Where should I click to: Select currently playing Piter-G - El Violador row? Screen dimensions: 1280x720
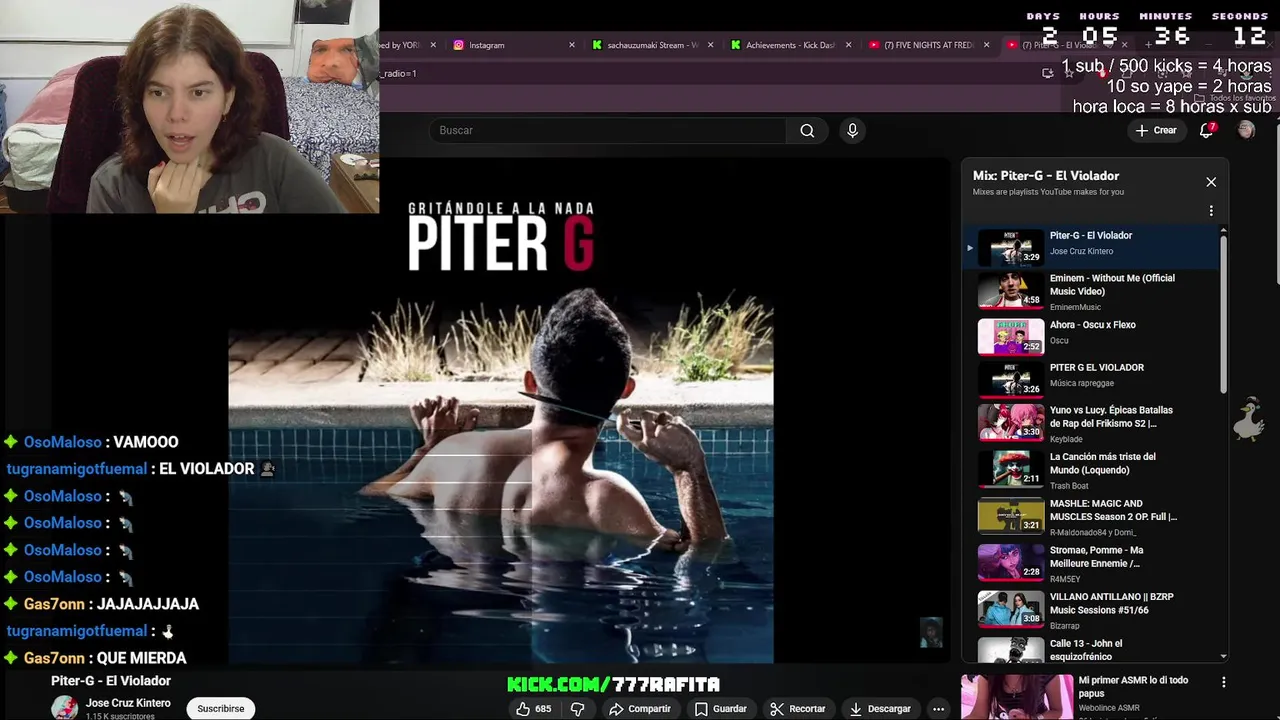tap(1092, 246)
